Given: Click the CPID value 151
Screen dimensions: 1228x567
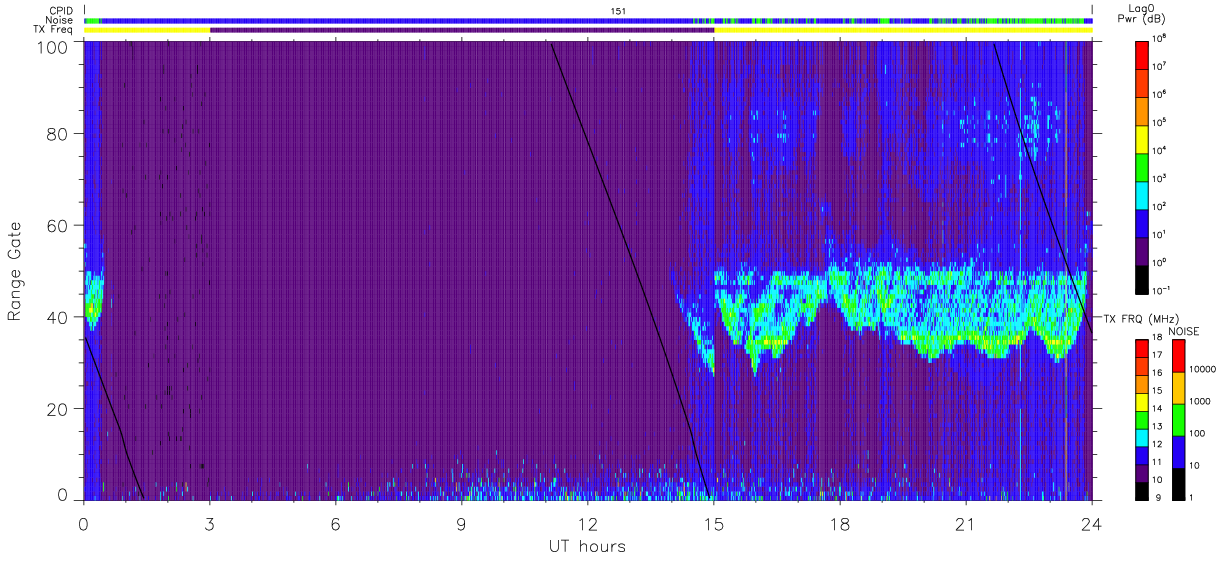Looking at the screenshot, I should point(619,10).
